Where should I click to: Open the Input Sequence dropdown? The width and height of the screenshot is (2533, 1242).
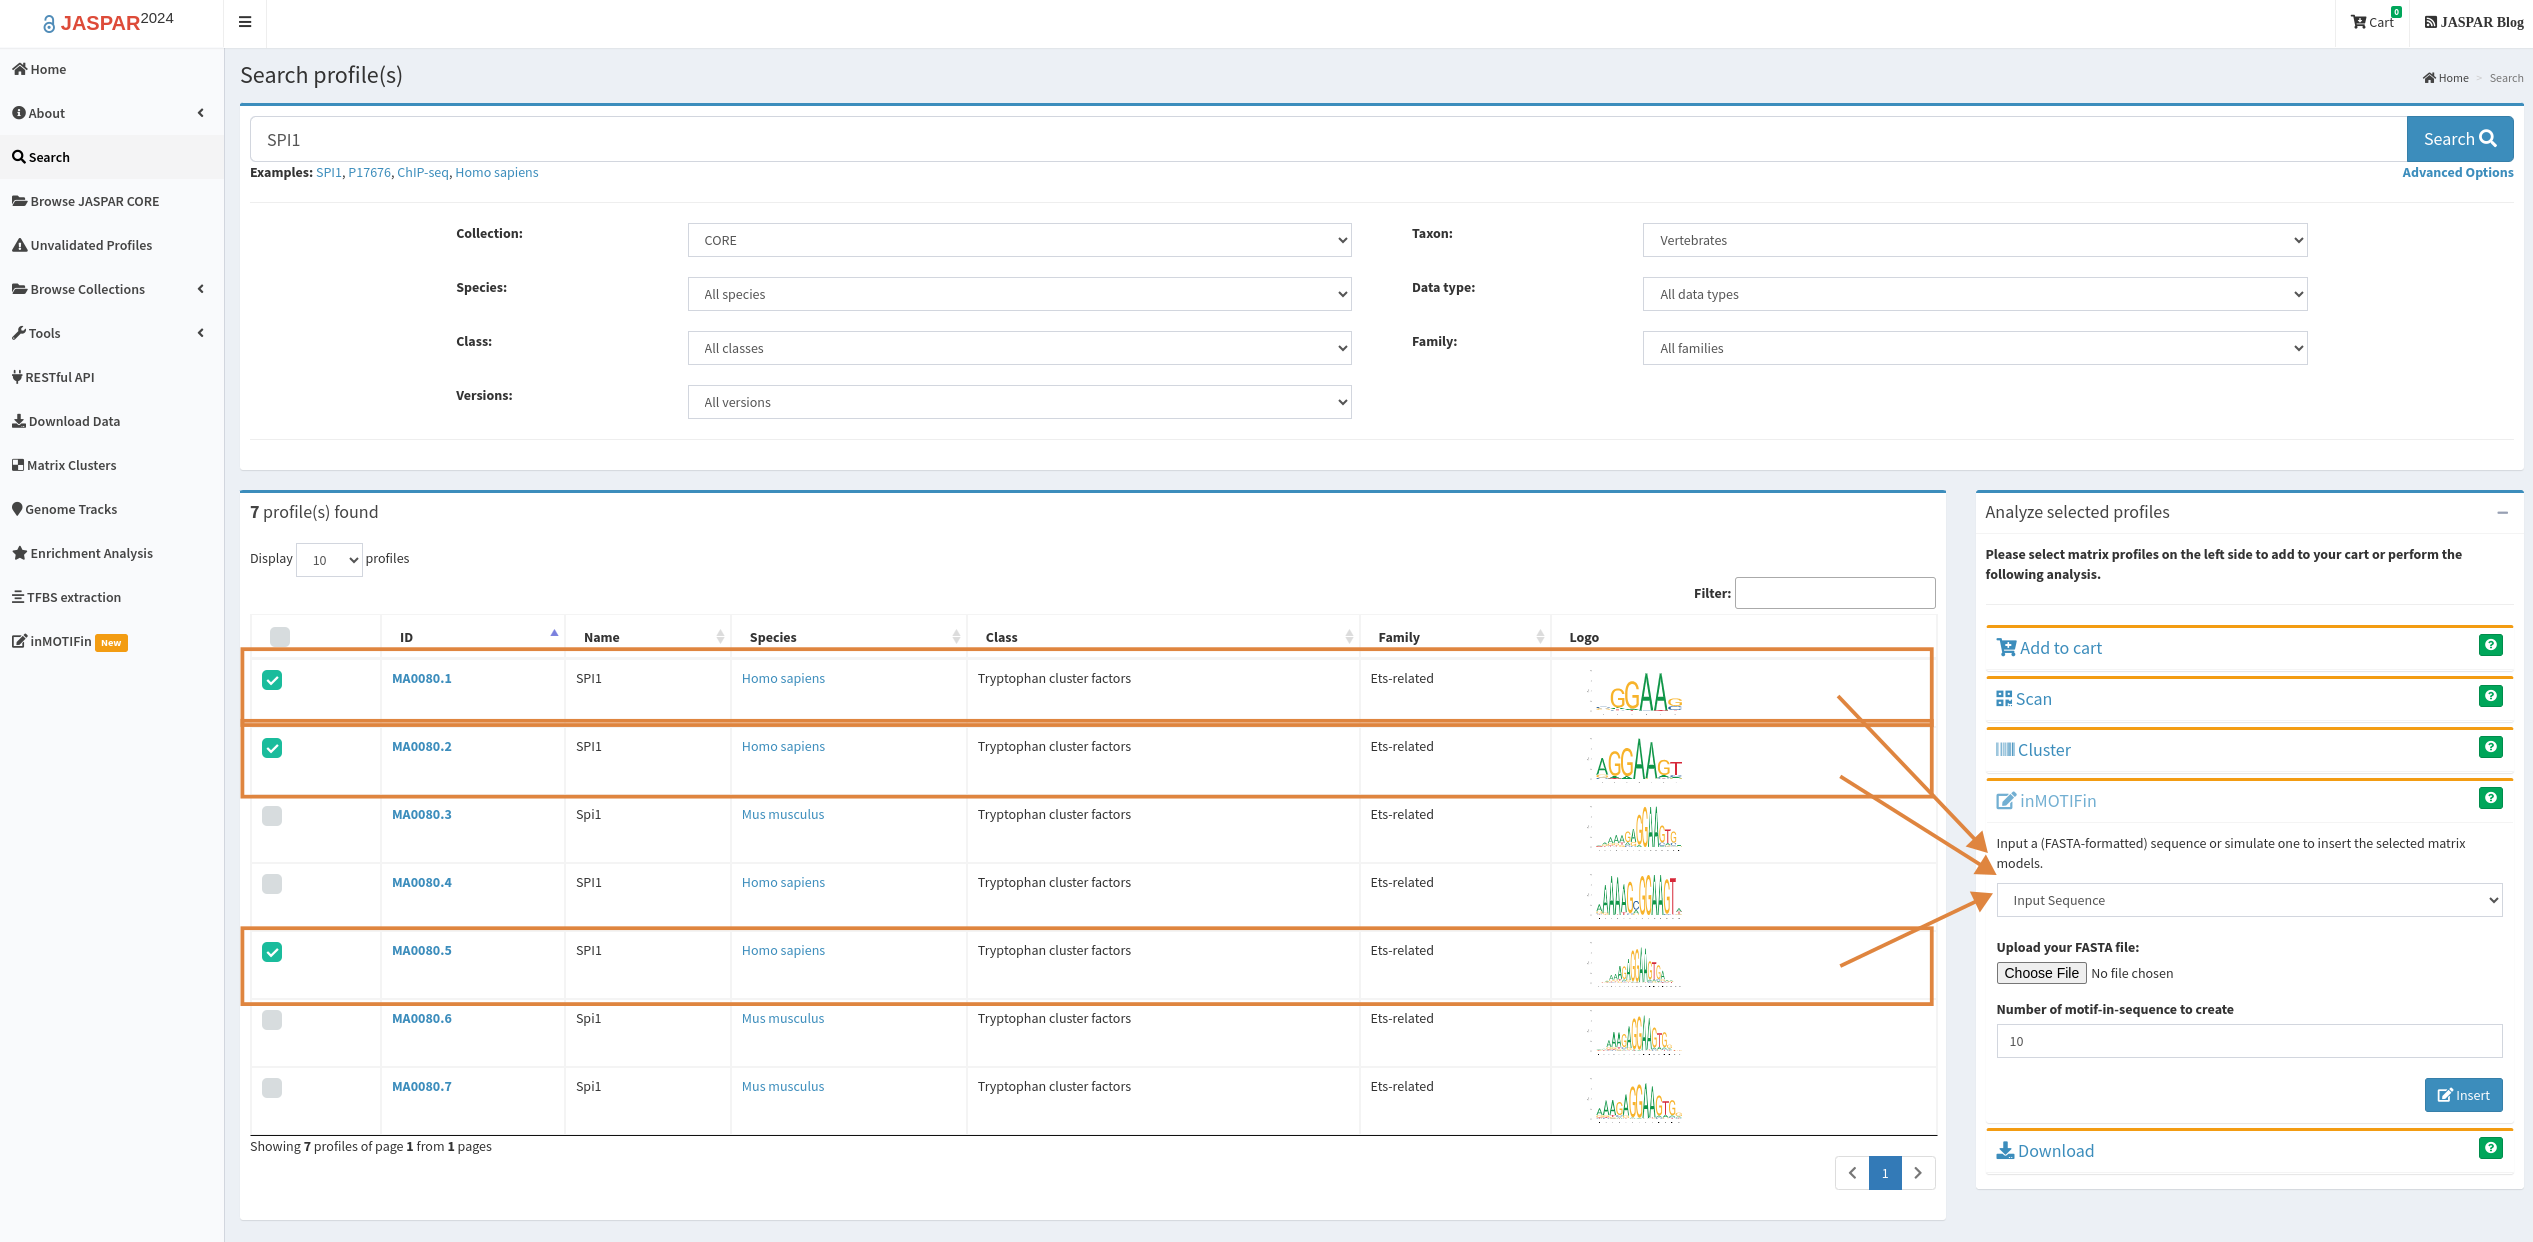pyautogui.click(x=2248, y=900)
